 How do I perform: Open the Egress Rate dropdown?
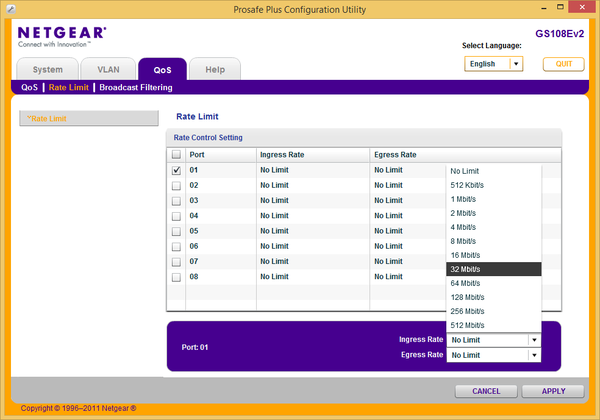(x=534, y=355)
